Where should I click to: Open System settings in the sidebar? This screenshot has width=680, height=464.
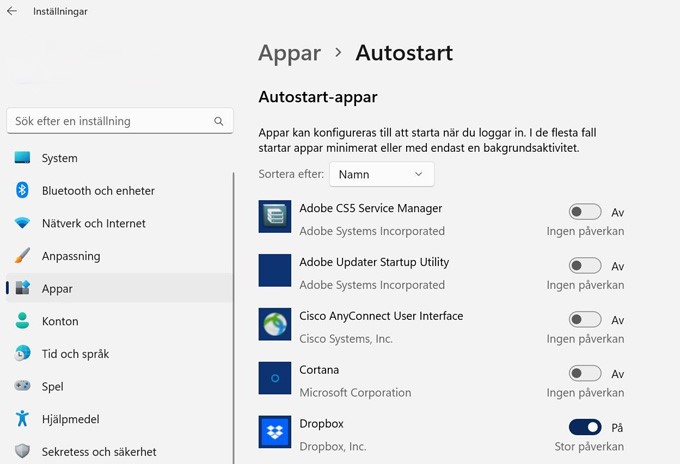(119, 158)
